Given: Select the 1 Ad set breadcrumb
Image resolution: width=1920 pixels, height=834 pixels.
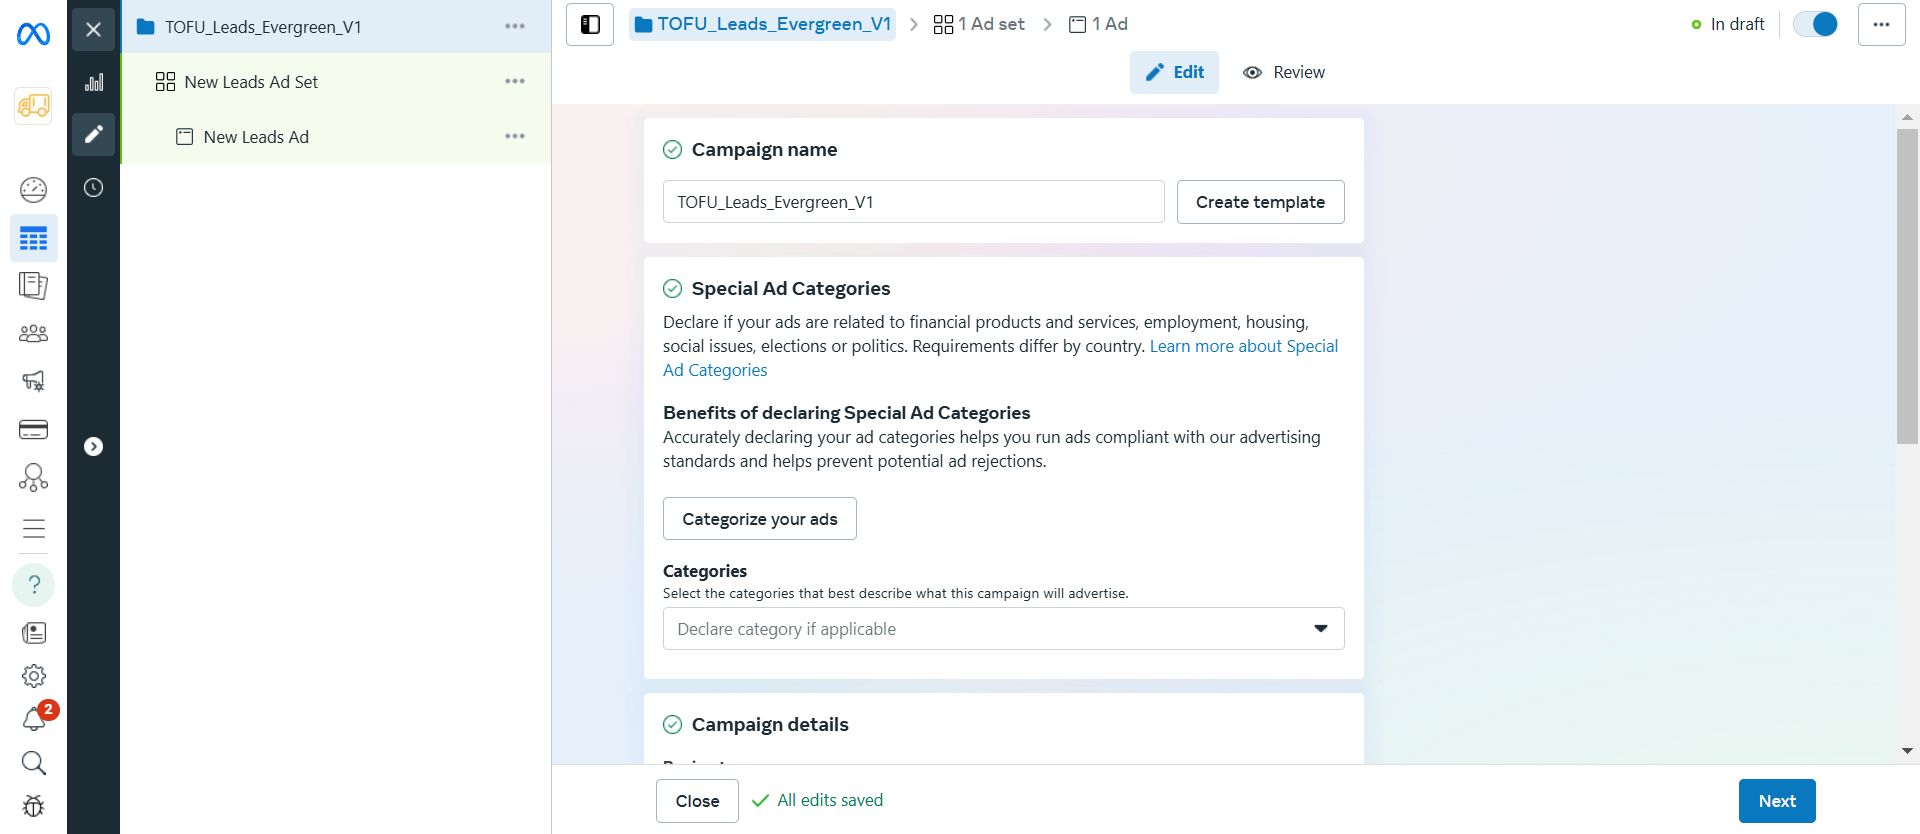Looking at the screenshot, I should [979, 24].
